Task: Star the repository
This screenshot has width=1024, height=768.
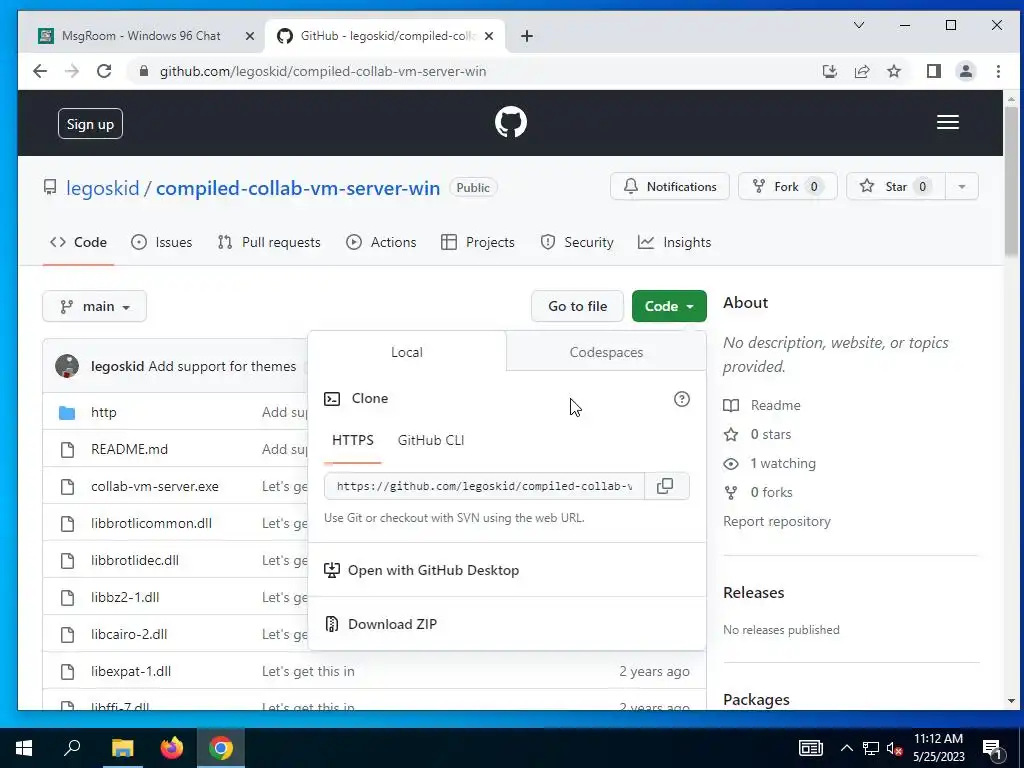Action: [895, 187]
